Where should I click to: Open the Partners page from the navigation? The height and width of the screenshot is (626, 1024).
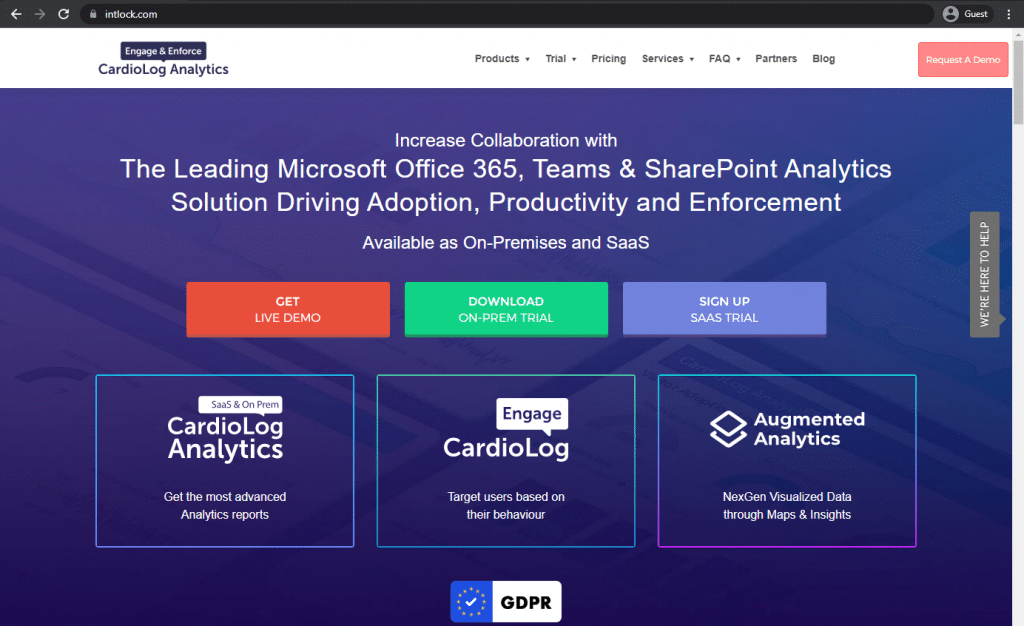click(x=775, y=58)
